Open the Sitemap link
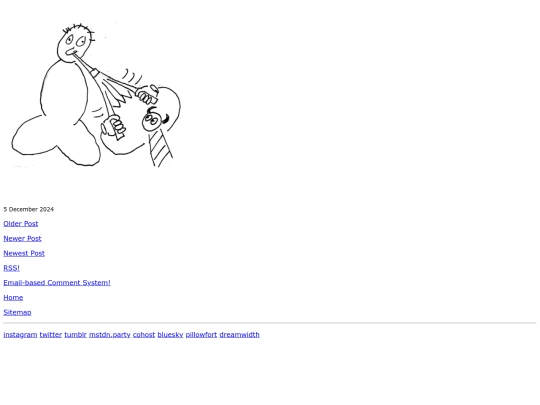540x405 pixels. pyautogui.click(x=17, y=312)
